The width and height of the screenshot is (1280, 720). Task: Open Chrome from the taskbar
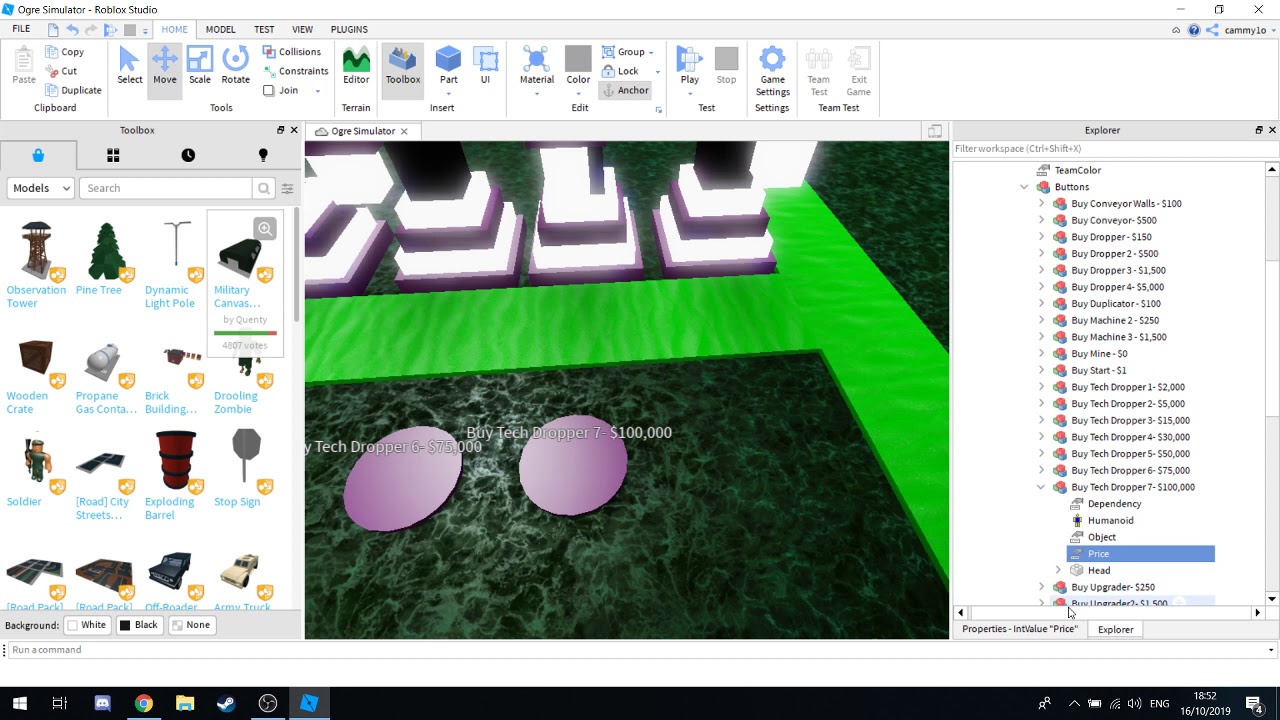(143, 704)
